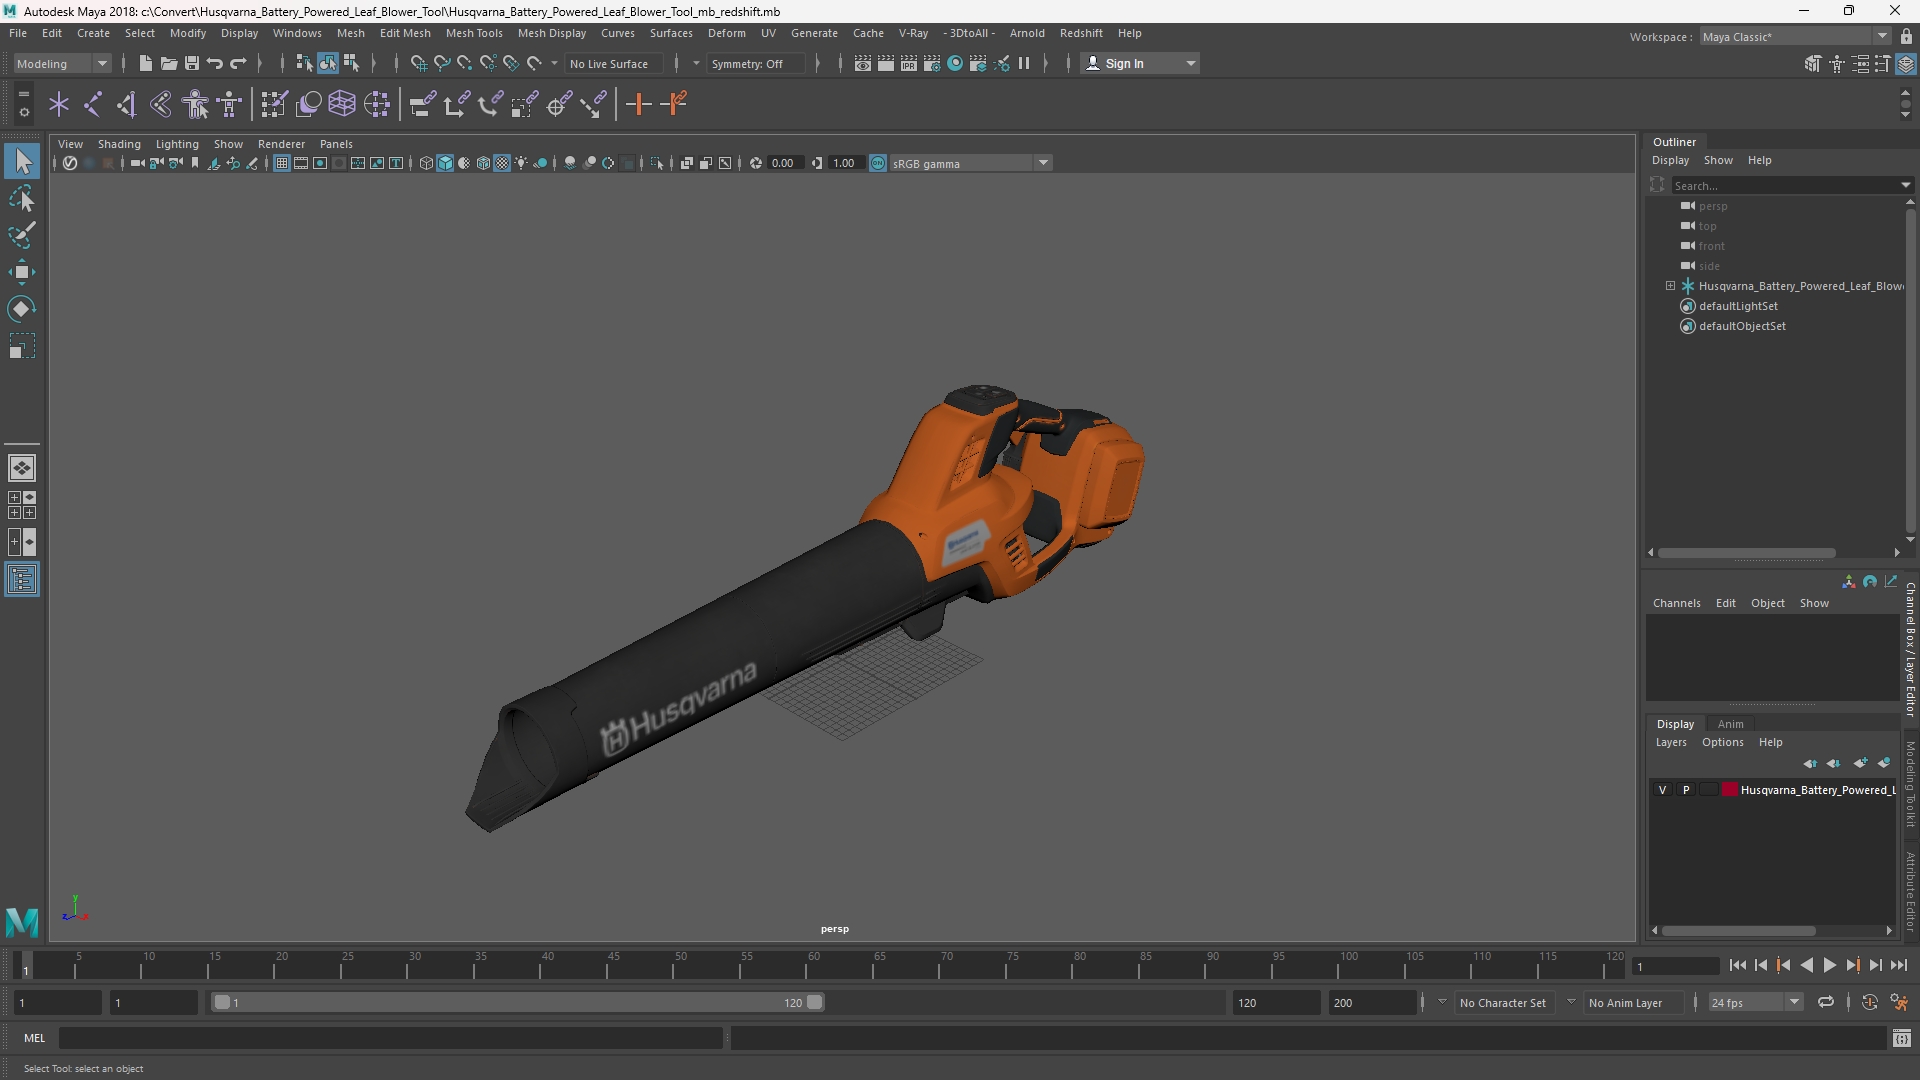Switch to single perspective view layout
Screen dimensions: 1920x1080
coord(22,467)
